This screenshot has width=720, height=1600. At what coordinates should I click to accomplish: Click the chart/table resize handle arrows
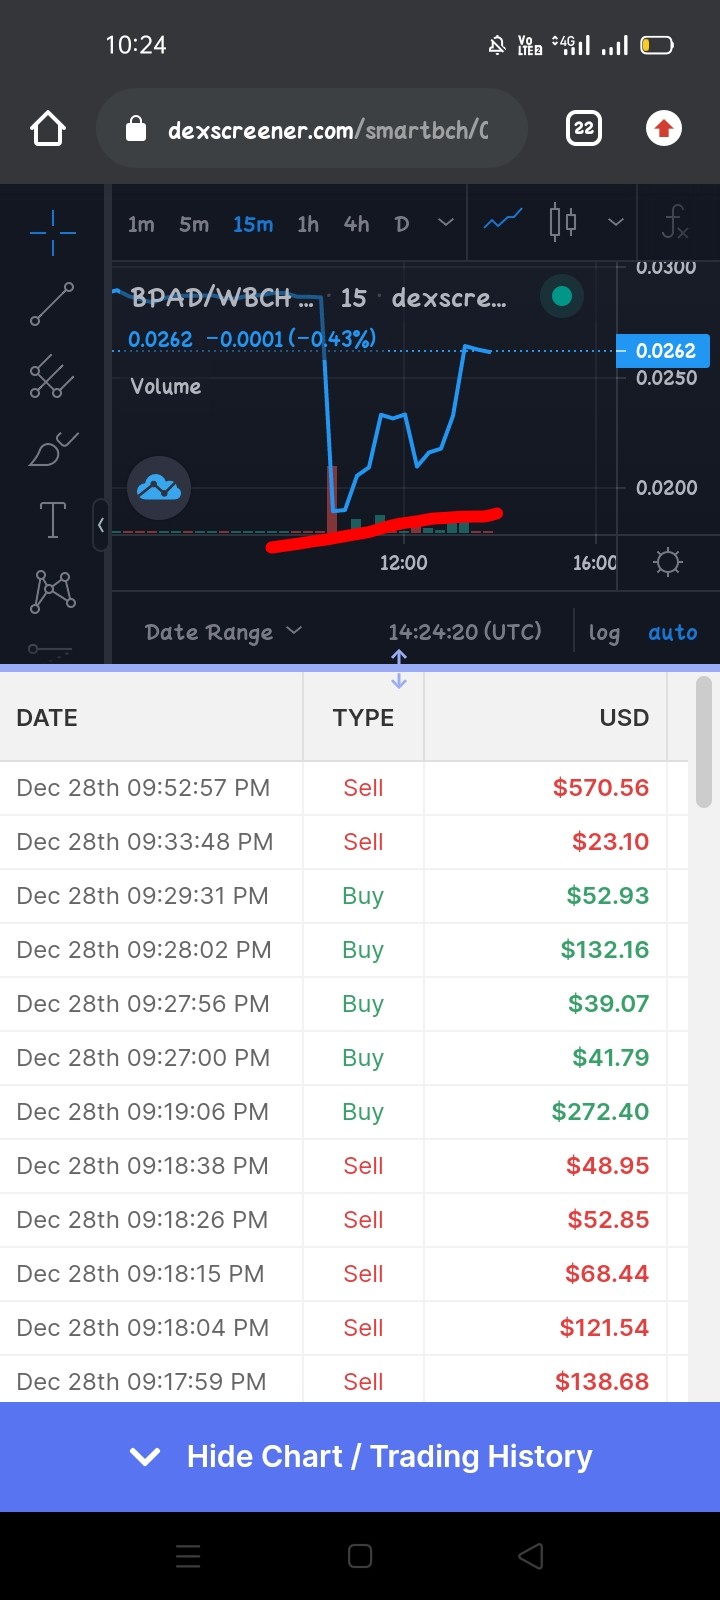click(x=399, y=669)
